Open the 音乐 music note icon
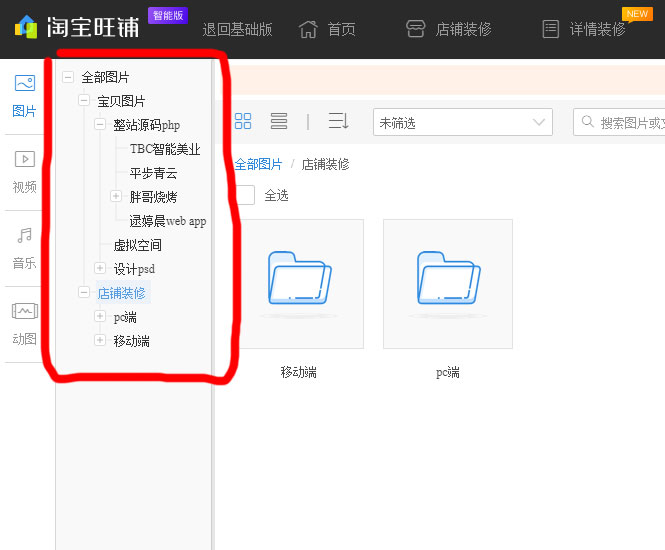The height and width of the screenshot is (550, 665). click(25, 235)
